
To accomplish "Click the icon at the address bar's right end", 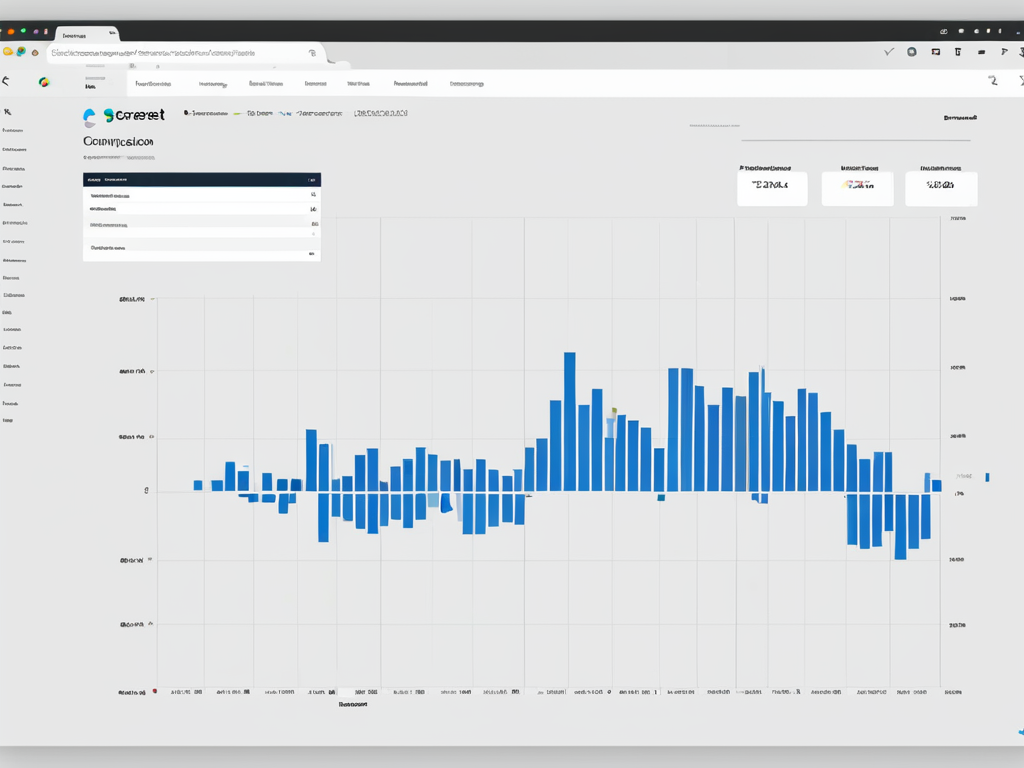I will pyautogui.click(x=313, y=53).
